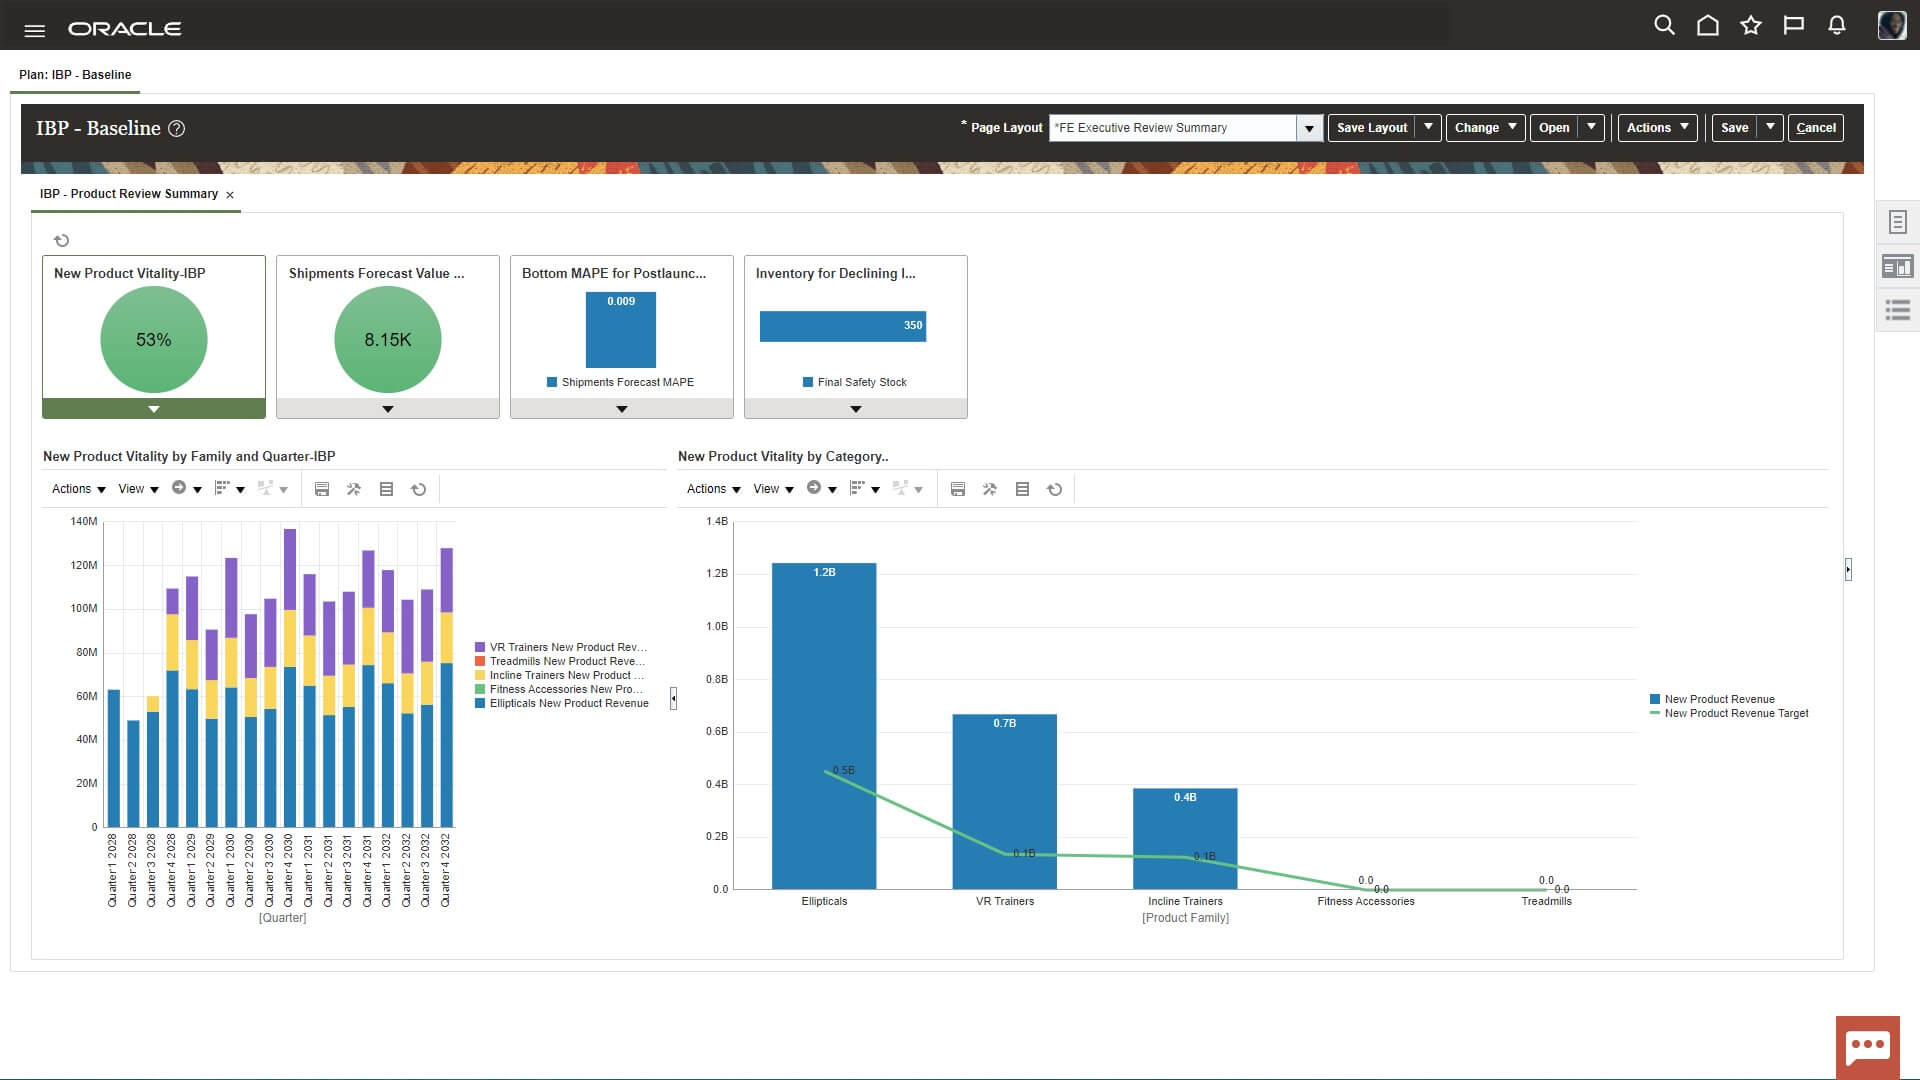The height and width of the screenshot is (1080, 1920).
Task: Click the Cancel button
Action: [x=1815, y=128]
